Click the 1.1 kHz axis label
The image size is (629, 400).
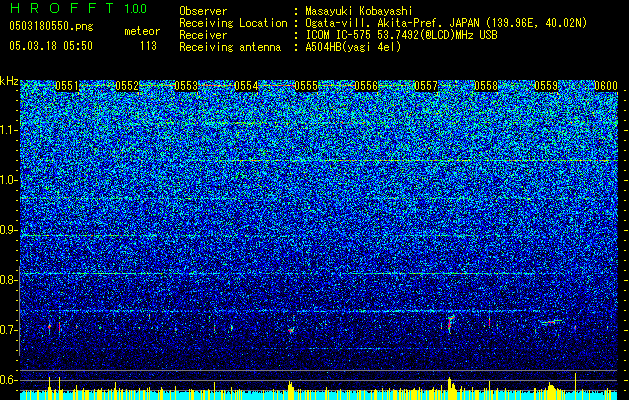pyautogui.click(x=8, y=131)
